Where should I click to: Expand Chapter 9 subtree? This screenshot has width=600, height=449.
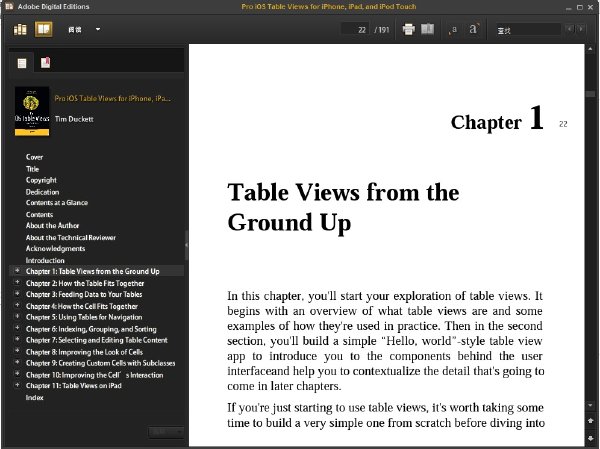(x=17, y=362)
